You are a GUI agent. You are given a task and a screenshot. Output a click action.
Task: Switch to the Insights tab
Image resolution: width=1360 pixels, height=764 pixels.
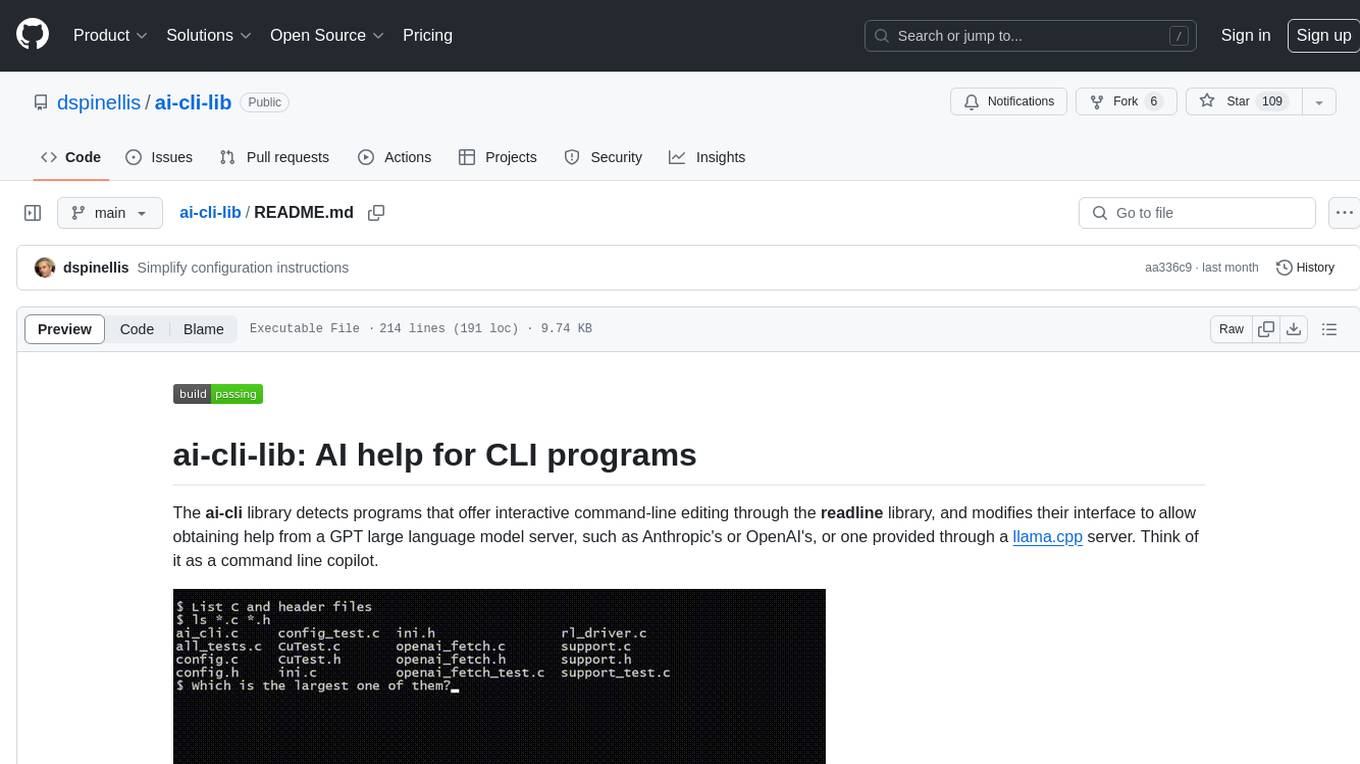(707, 157)
